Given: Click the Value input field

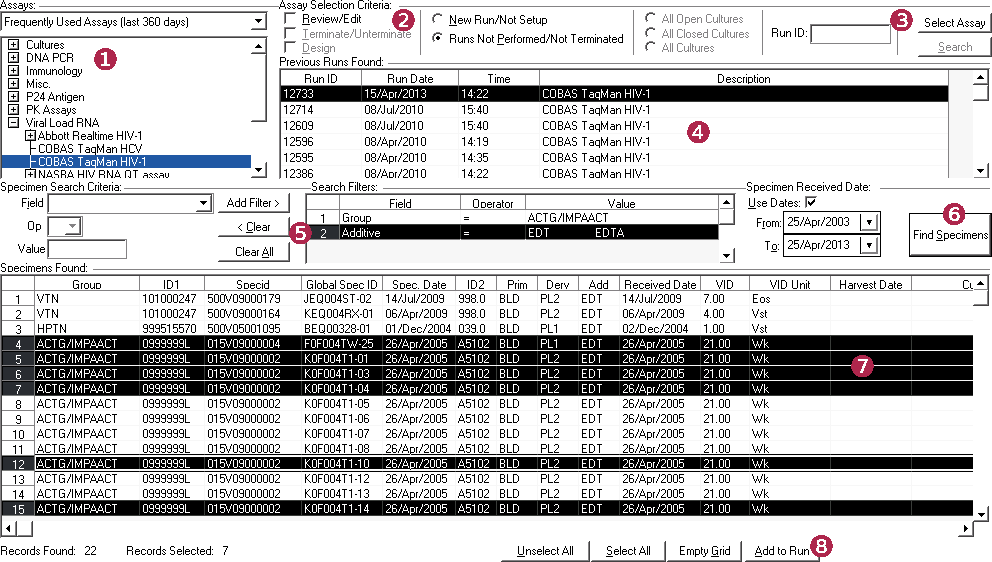Looking at the screenshot, I should point(87,249).
